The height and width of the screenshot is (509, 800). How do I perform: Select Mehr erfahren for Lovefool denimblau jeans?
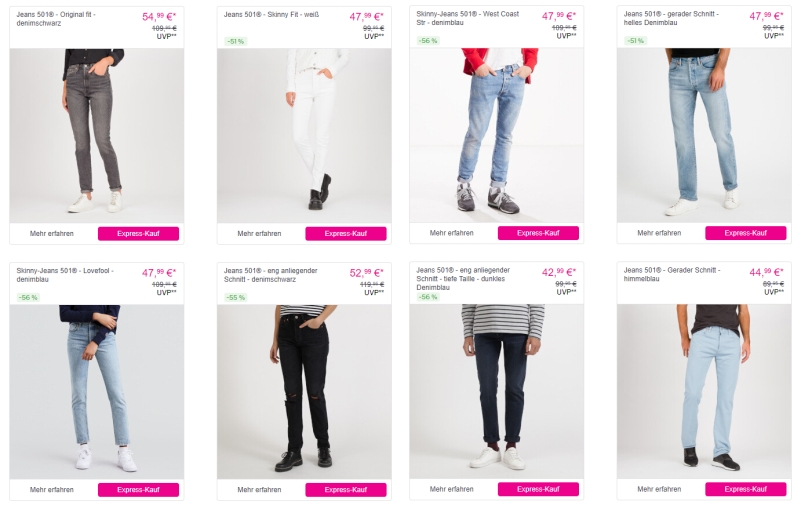(x=52, y=490)
